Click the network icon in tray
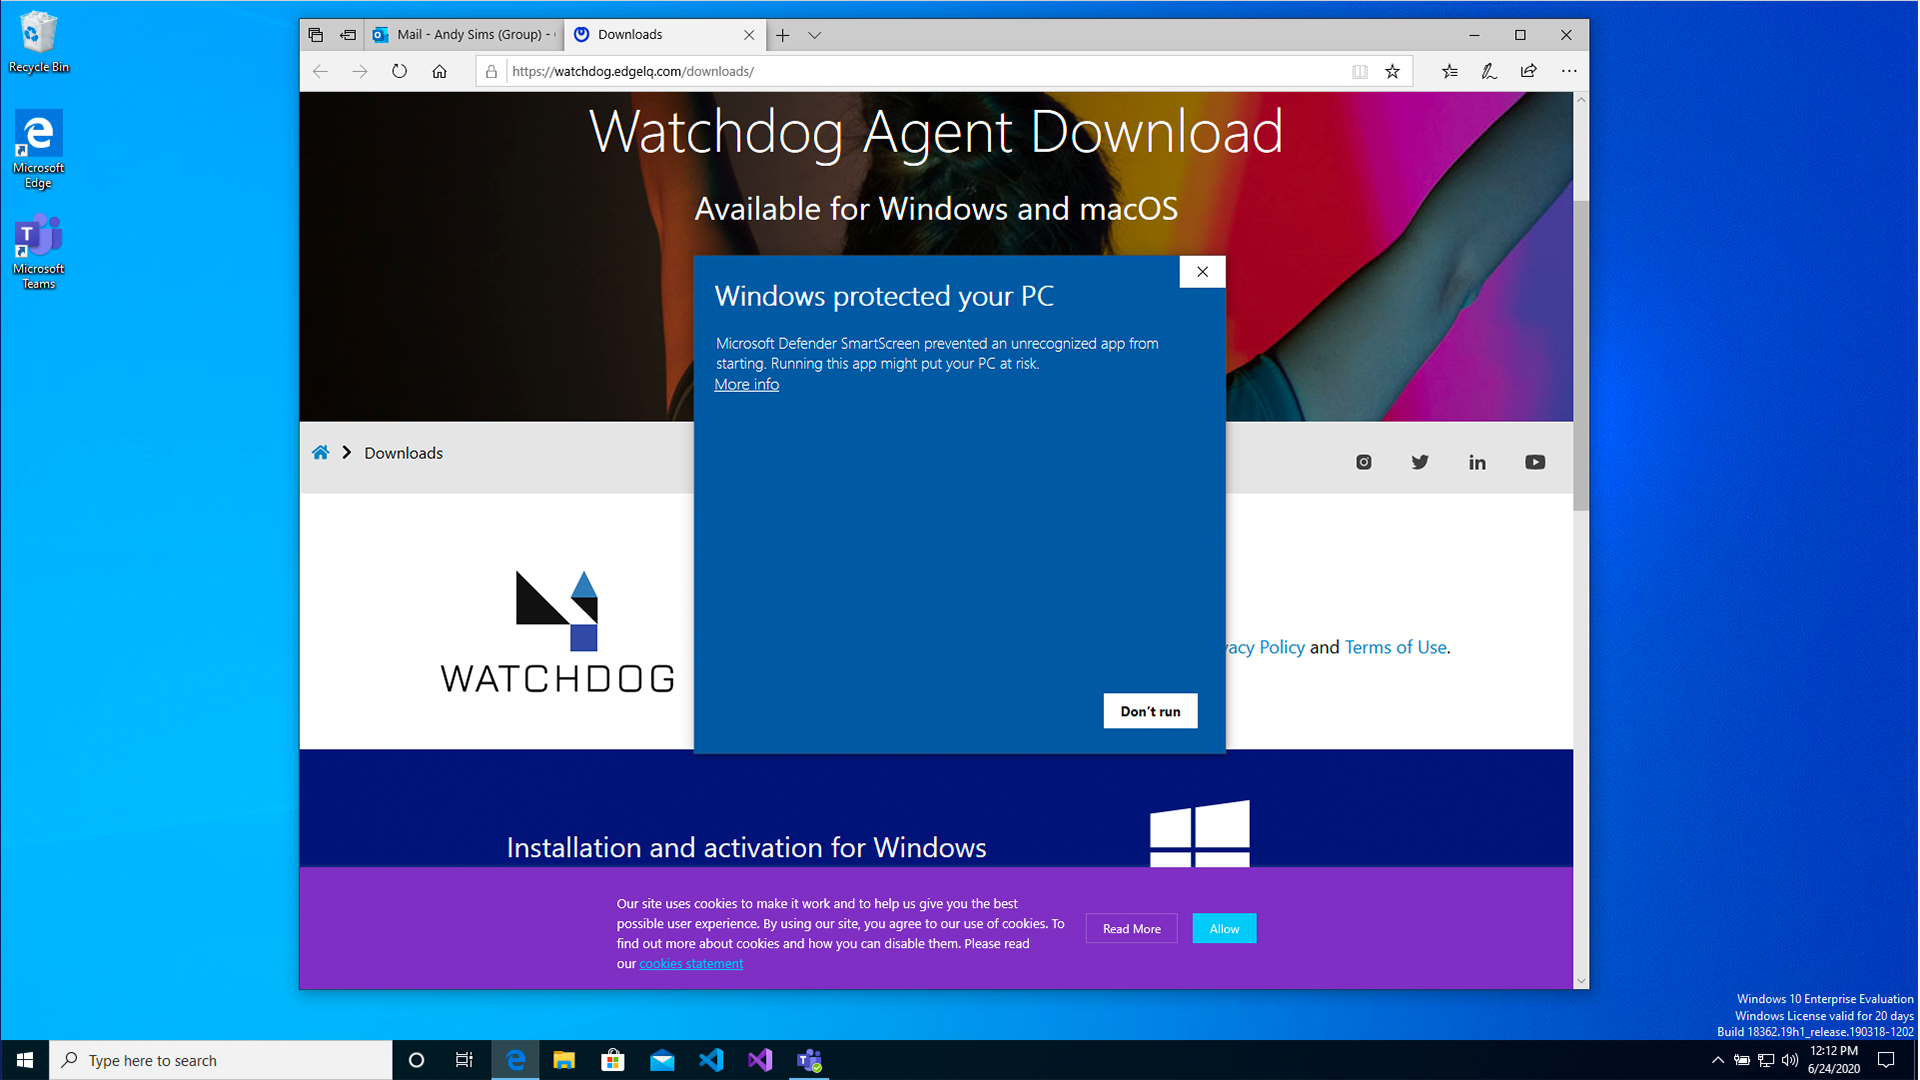The width and height of the screenshot is (1920, 1080). click(x=1766, y=1060)
